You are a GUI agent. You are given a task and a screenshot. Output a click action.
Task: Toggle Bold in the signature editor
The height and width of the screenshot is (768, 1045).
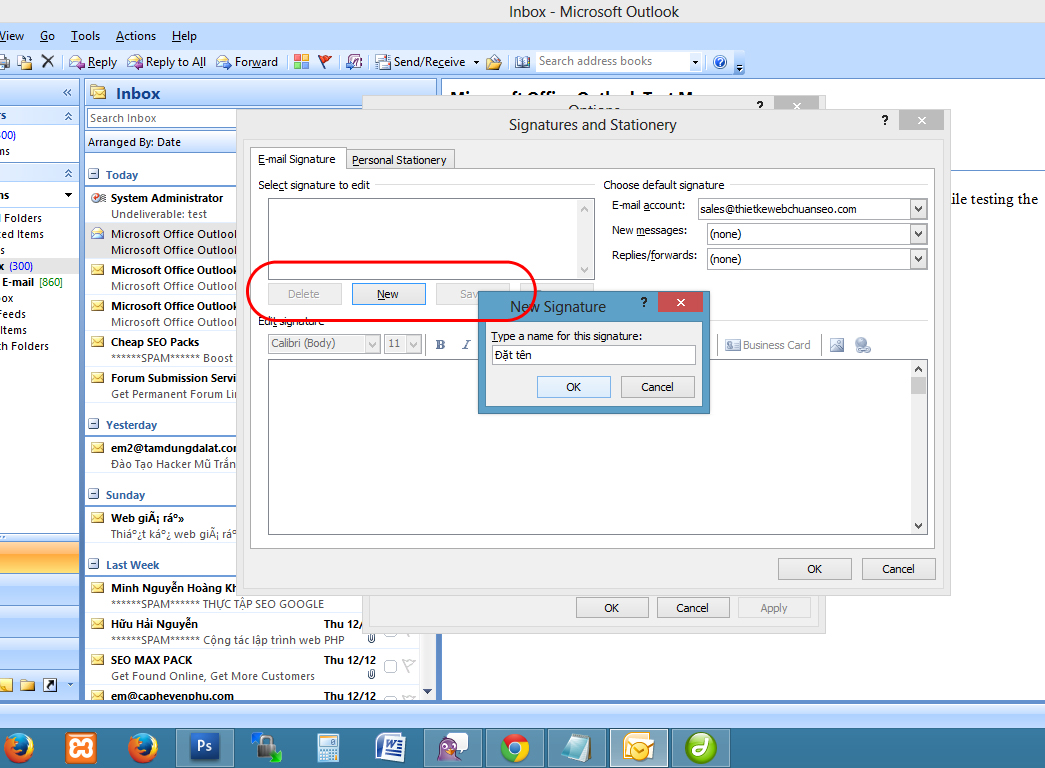tap(441, 345)
